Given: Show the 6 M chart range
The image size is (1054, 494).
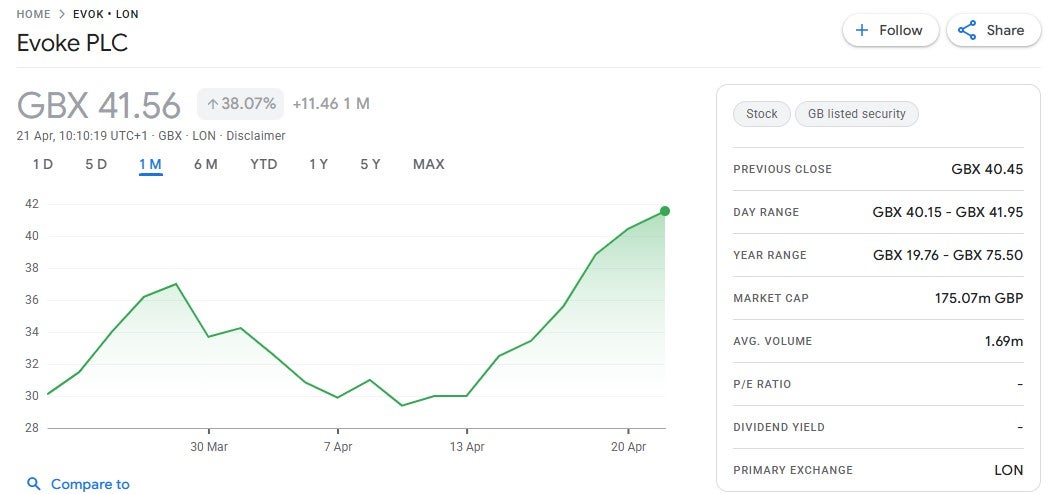Looking at the screenshot, I should click(x=206, y=164).
